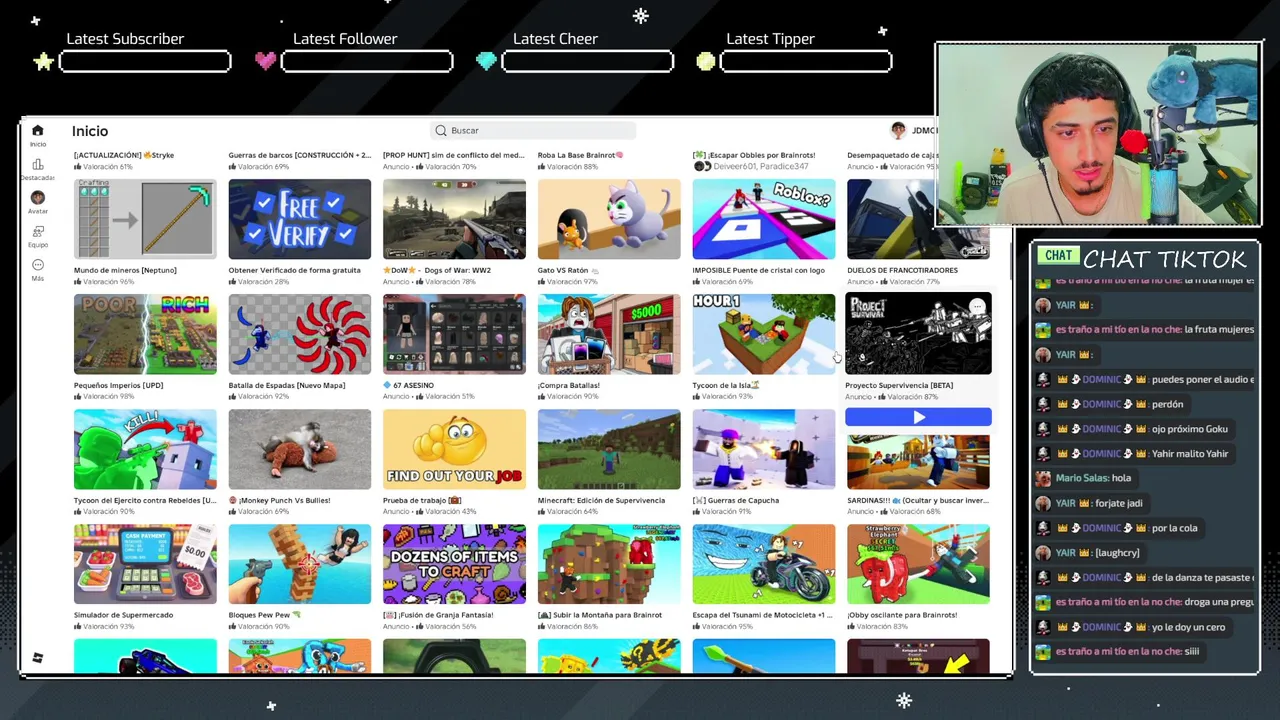Screen dimensions: 1280x720
Task: Click the title '[PROP HUNT] sim de conflicto'
Action: [453, 155]
